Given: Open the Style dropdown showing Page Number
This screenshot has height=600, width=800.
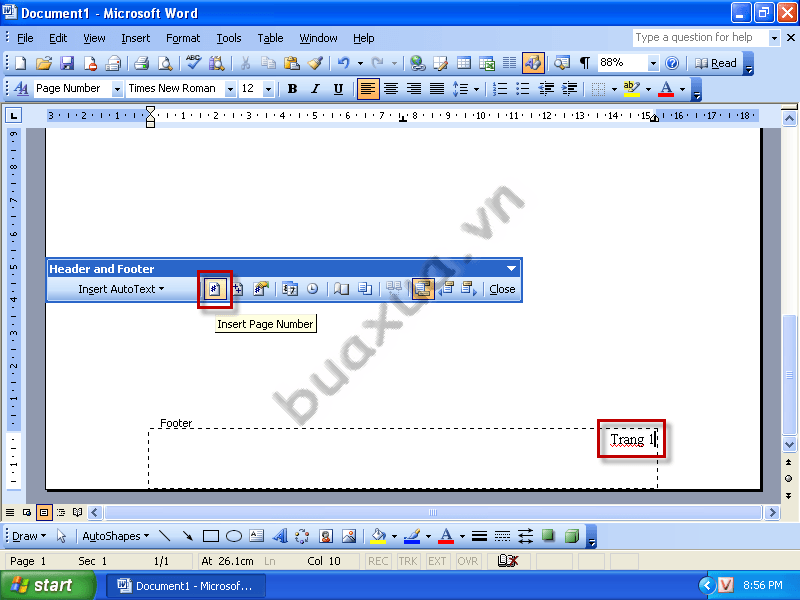Looking at the screenshot, I should pyautogui.click(x=117, y=89).
